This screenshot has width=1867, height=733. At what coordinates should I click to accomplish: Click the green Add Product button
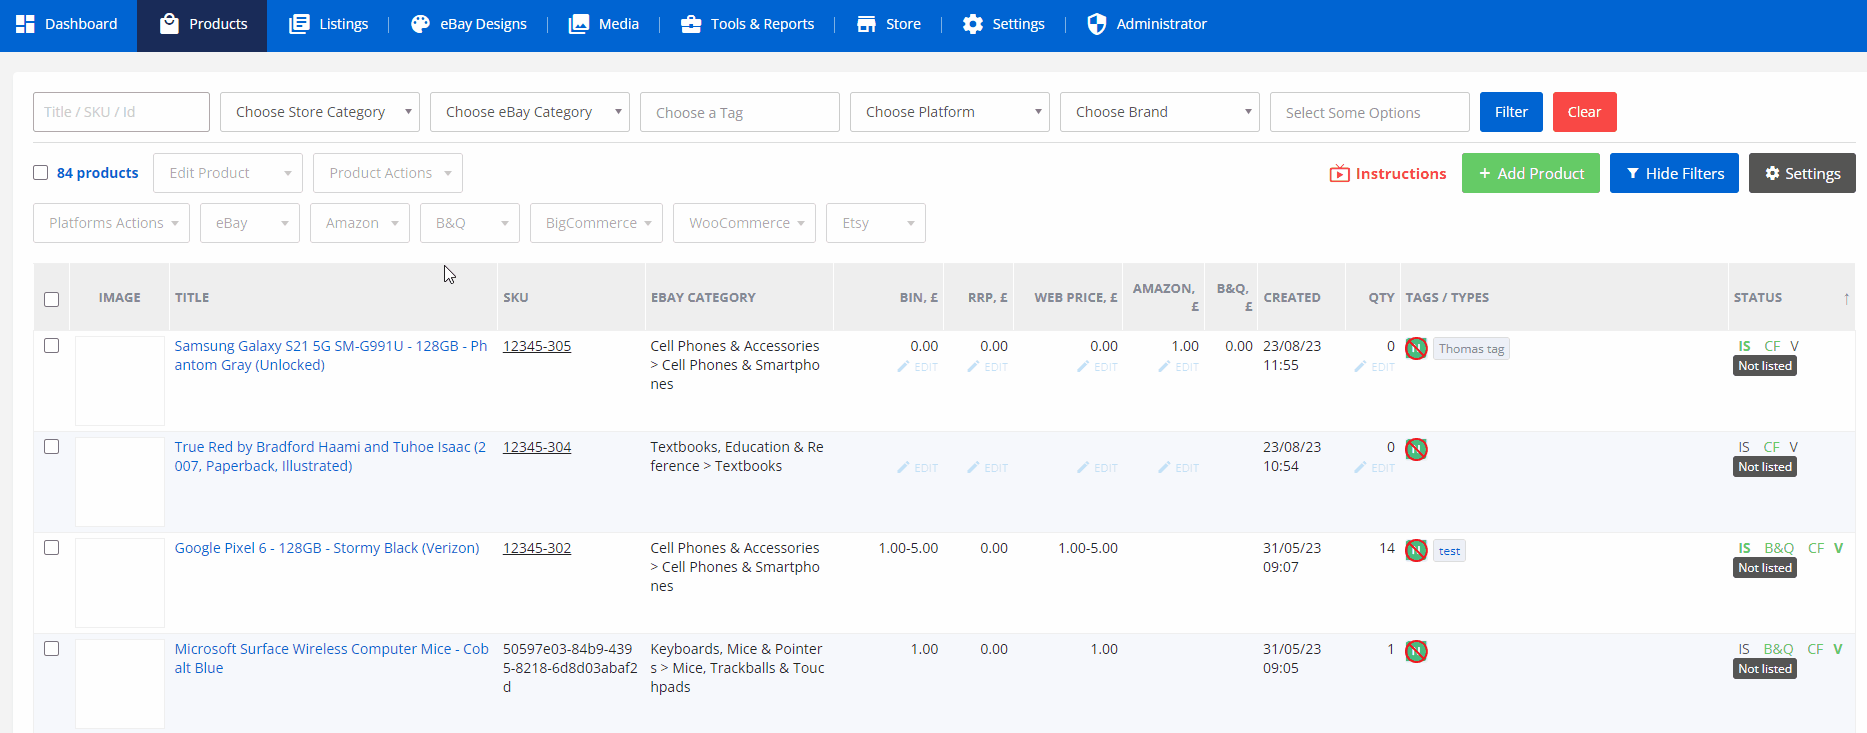point(1531,173)
